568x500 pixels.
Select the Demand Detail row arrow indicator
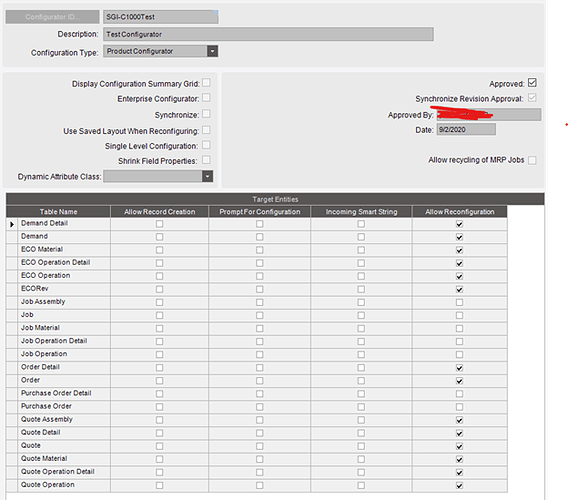coord(12,224)
